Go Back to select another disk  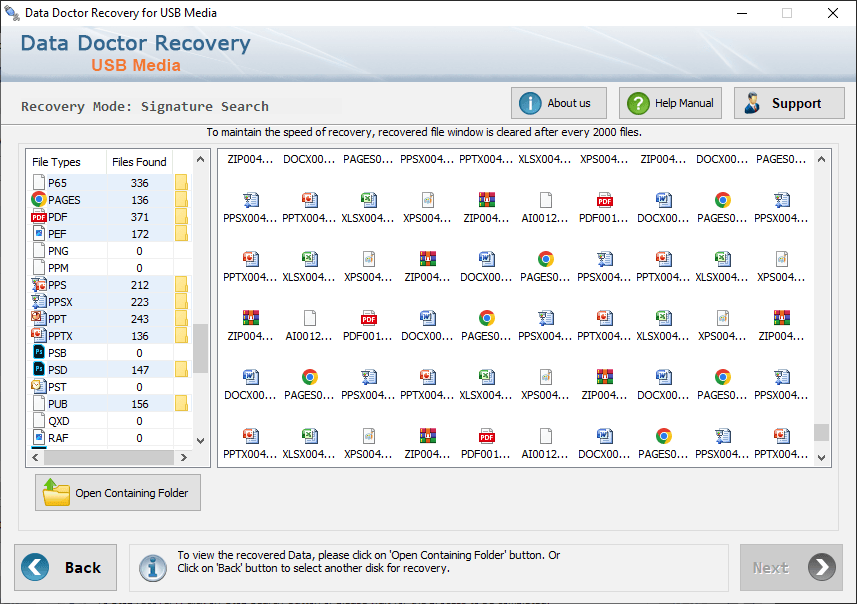point(66,567)
